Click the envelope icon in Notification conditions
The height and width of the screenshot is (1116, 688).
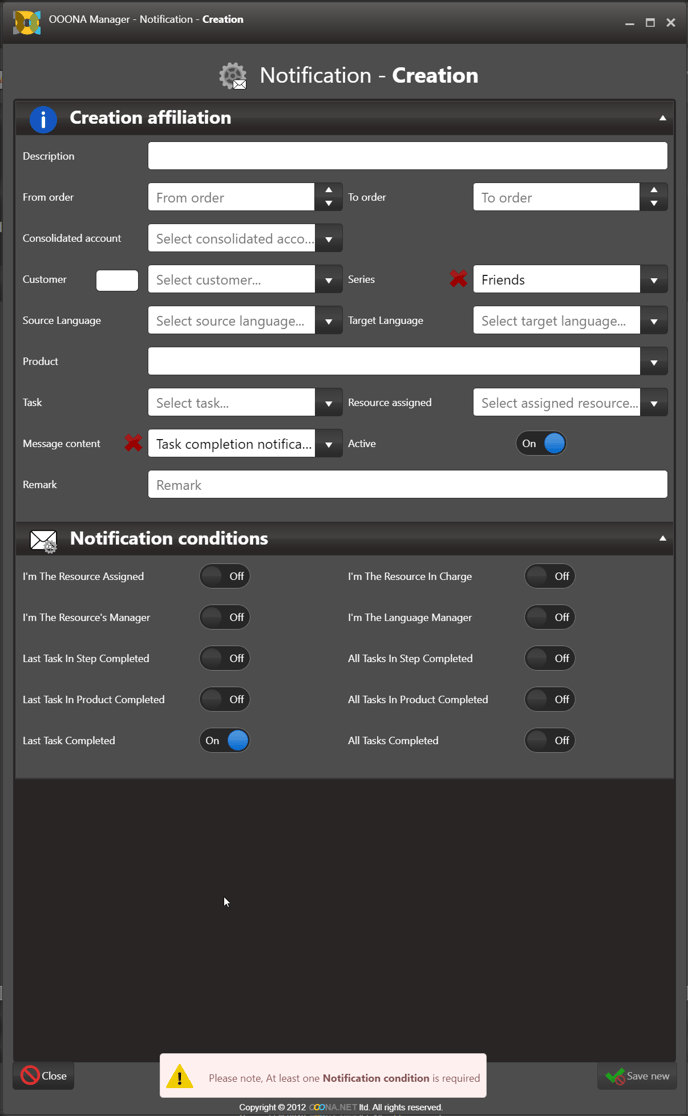43,540
